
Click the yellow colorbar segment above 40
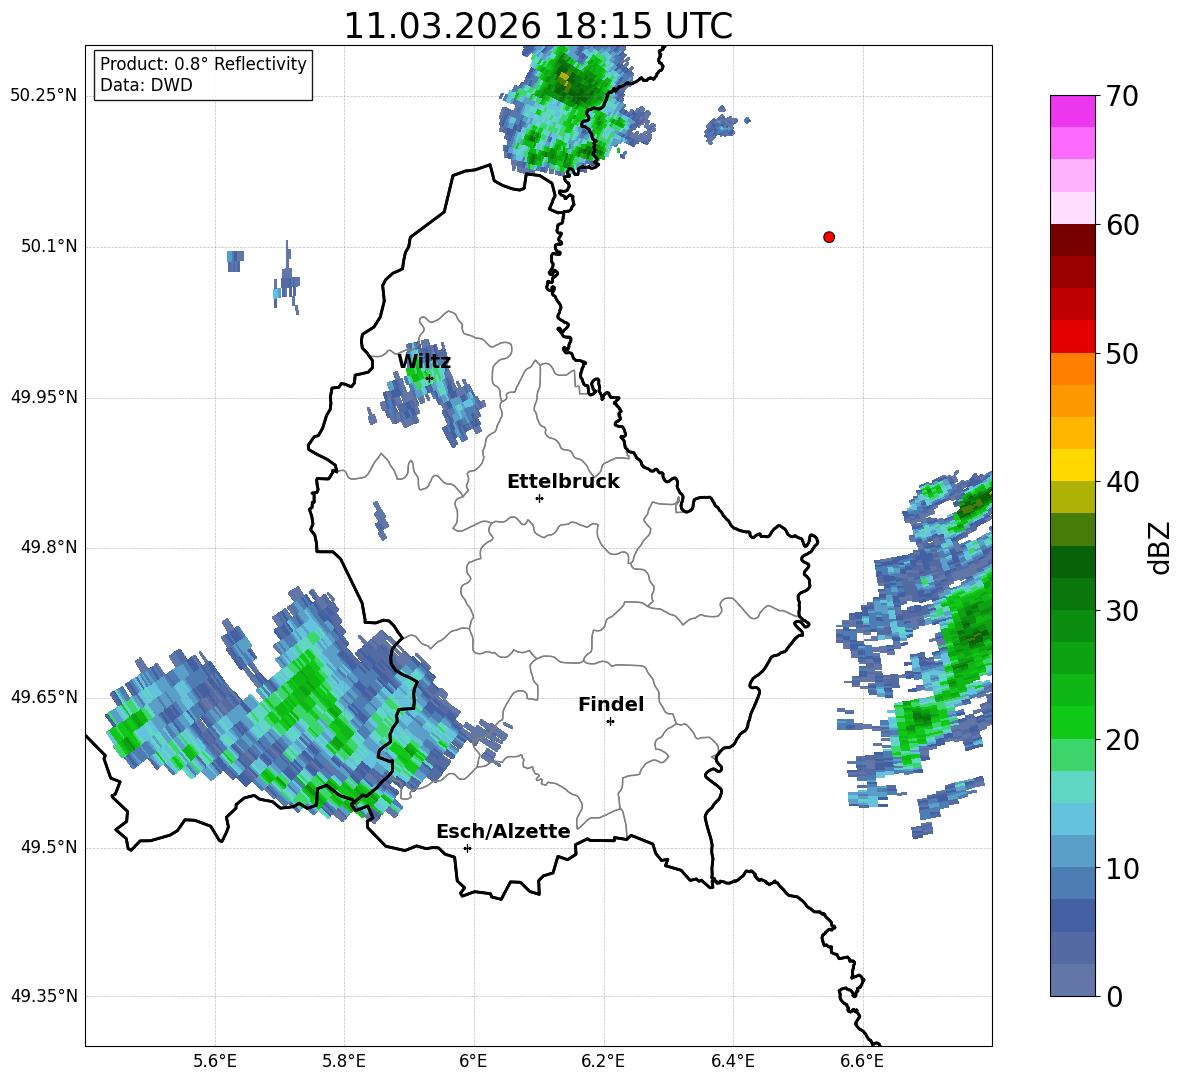[x=1072, y=465]
